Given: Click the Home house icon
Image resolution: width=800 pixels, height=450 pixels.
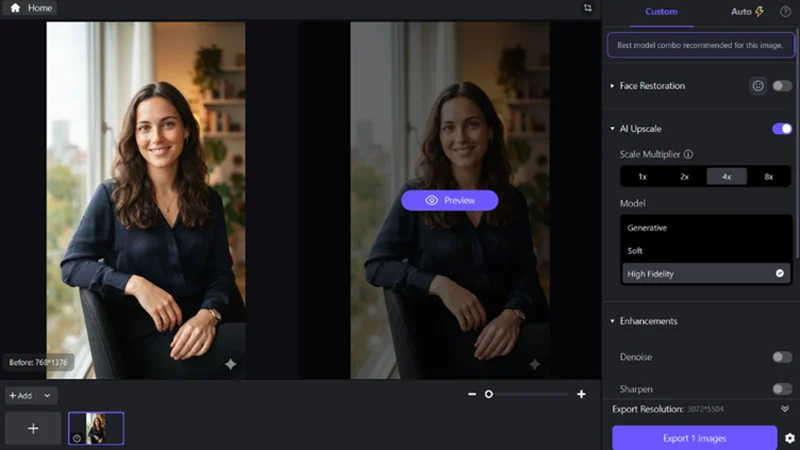Looking at the screenshot, I should (15, 8).
